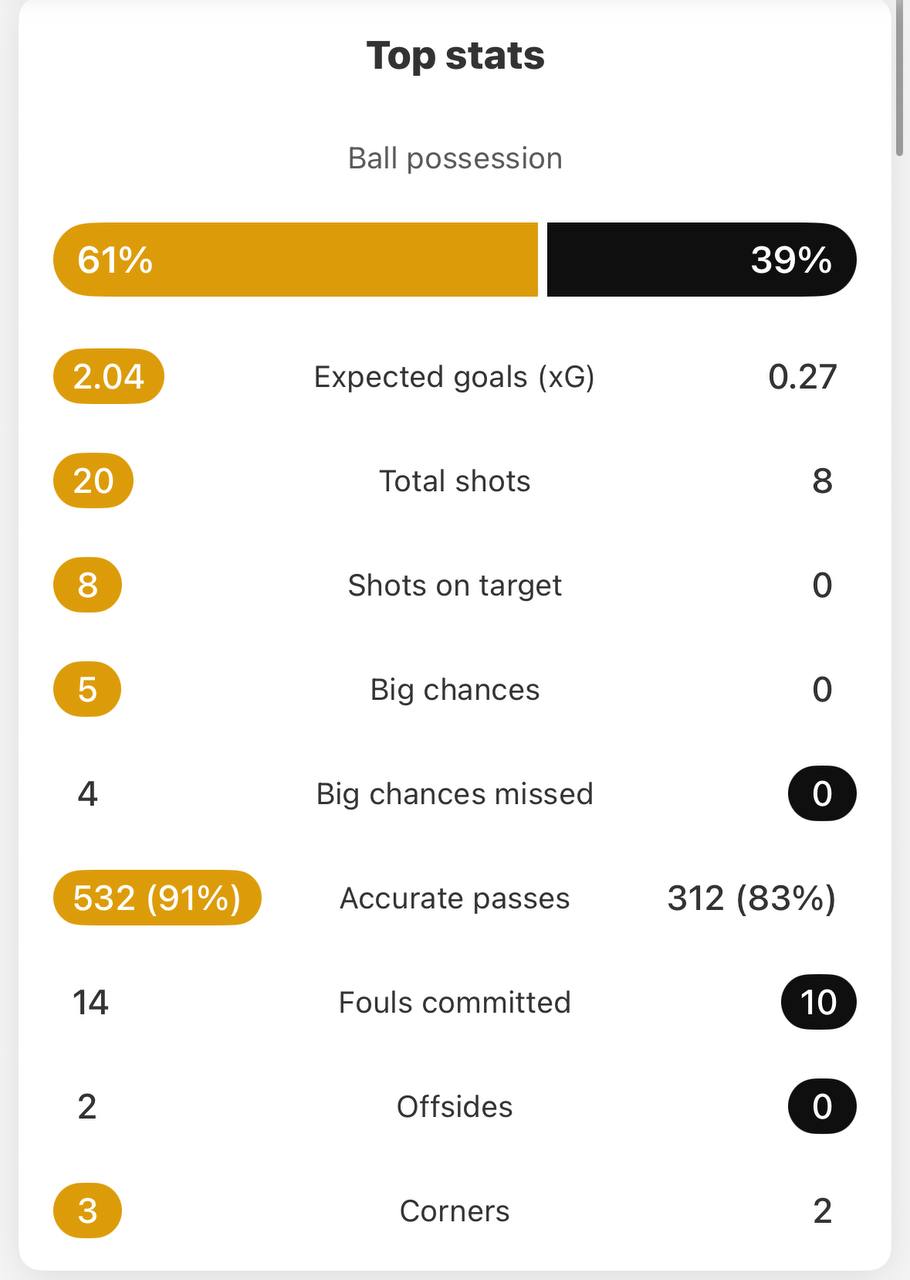Tap the 5 big chances badge
Image resolution: width=910 pixels, height=1280 pixels.
(x=87, y=690)
